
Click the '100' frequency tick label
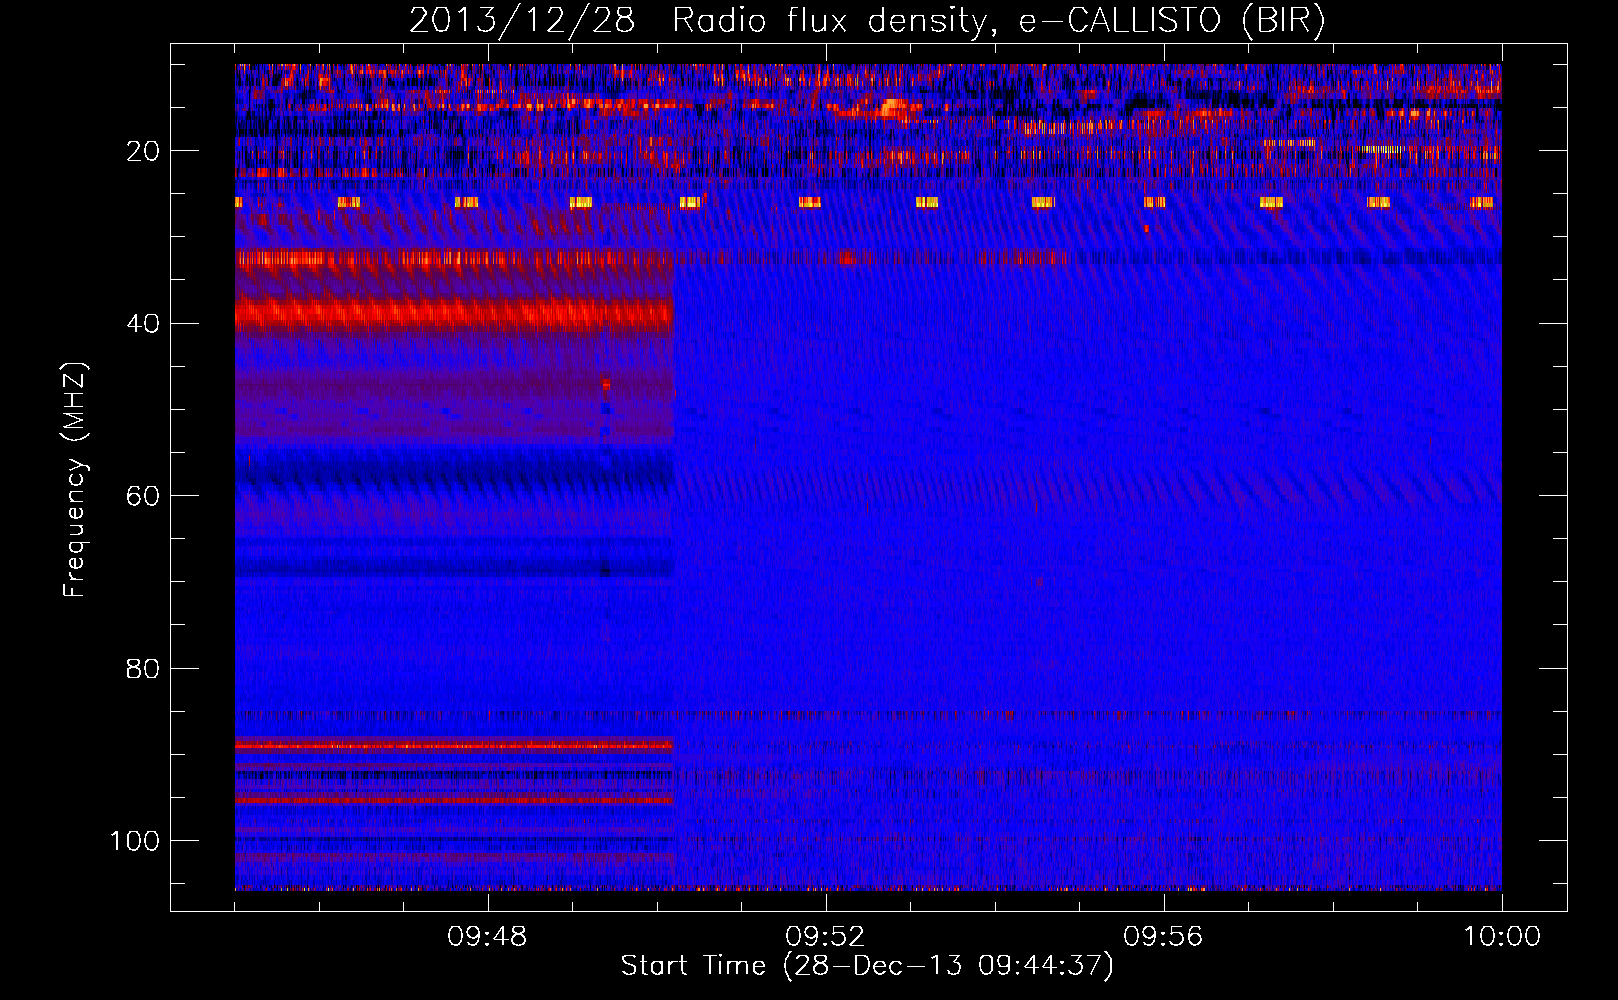(x=135, y=841)
